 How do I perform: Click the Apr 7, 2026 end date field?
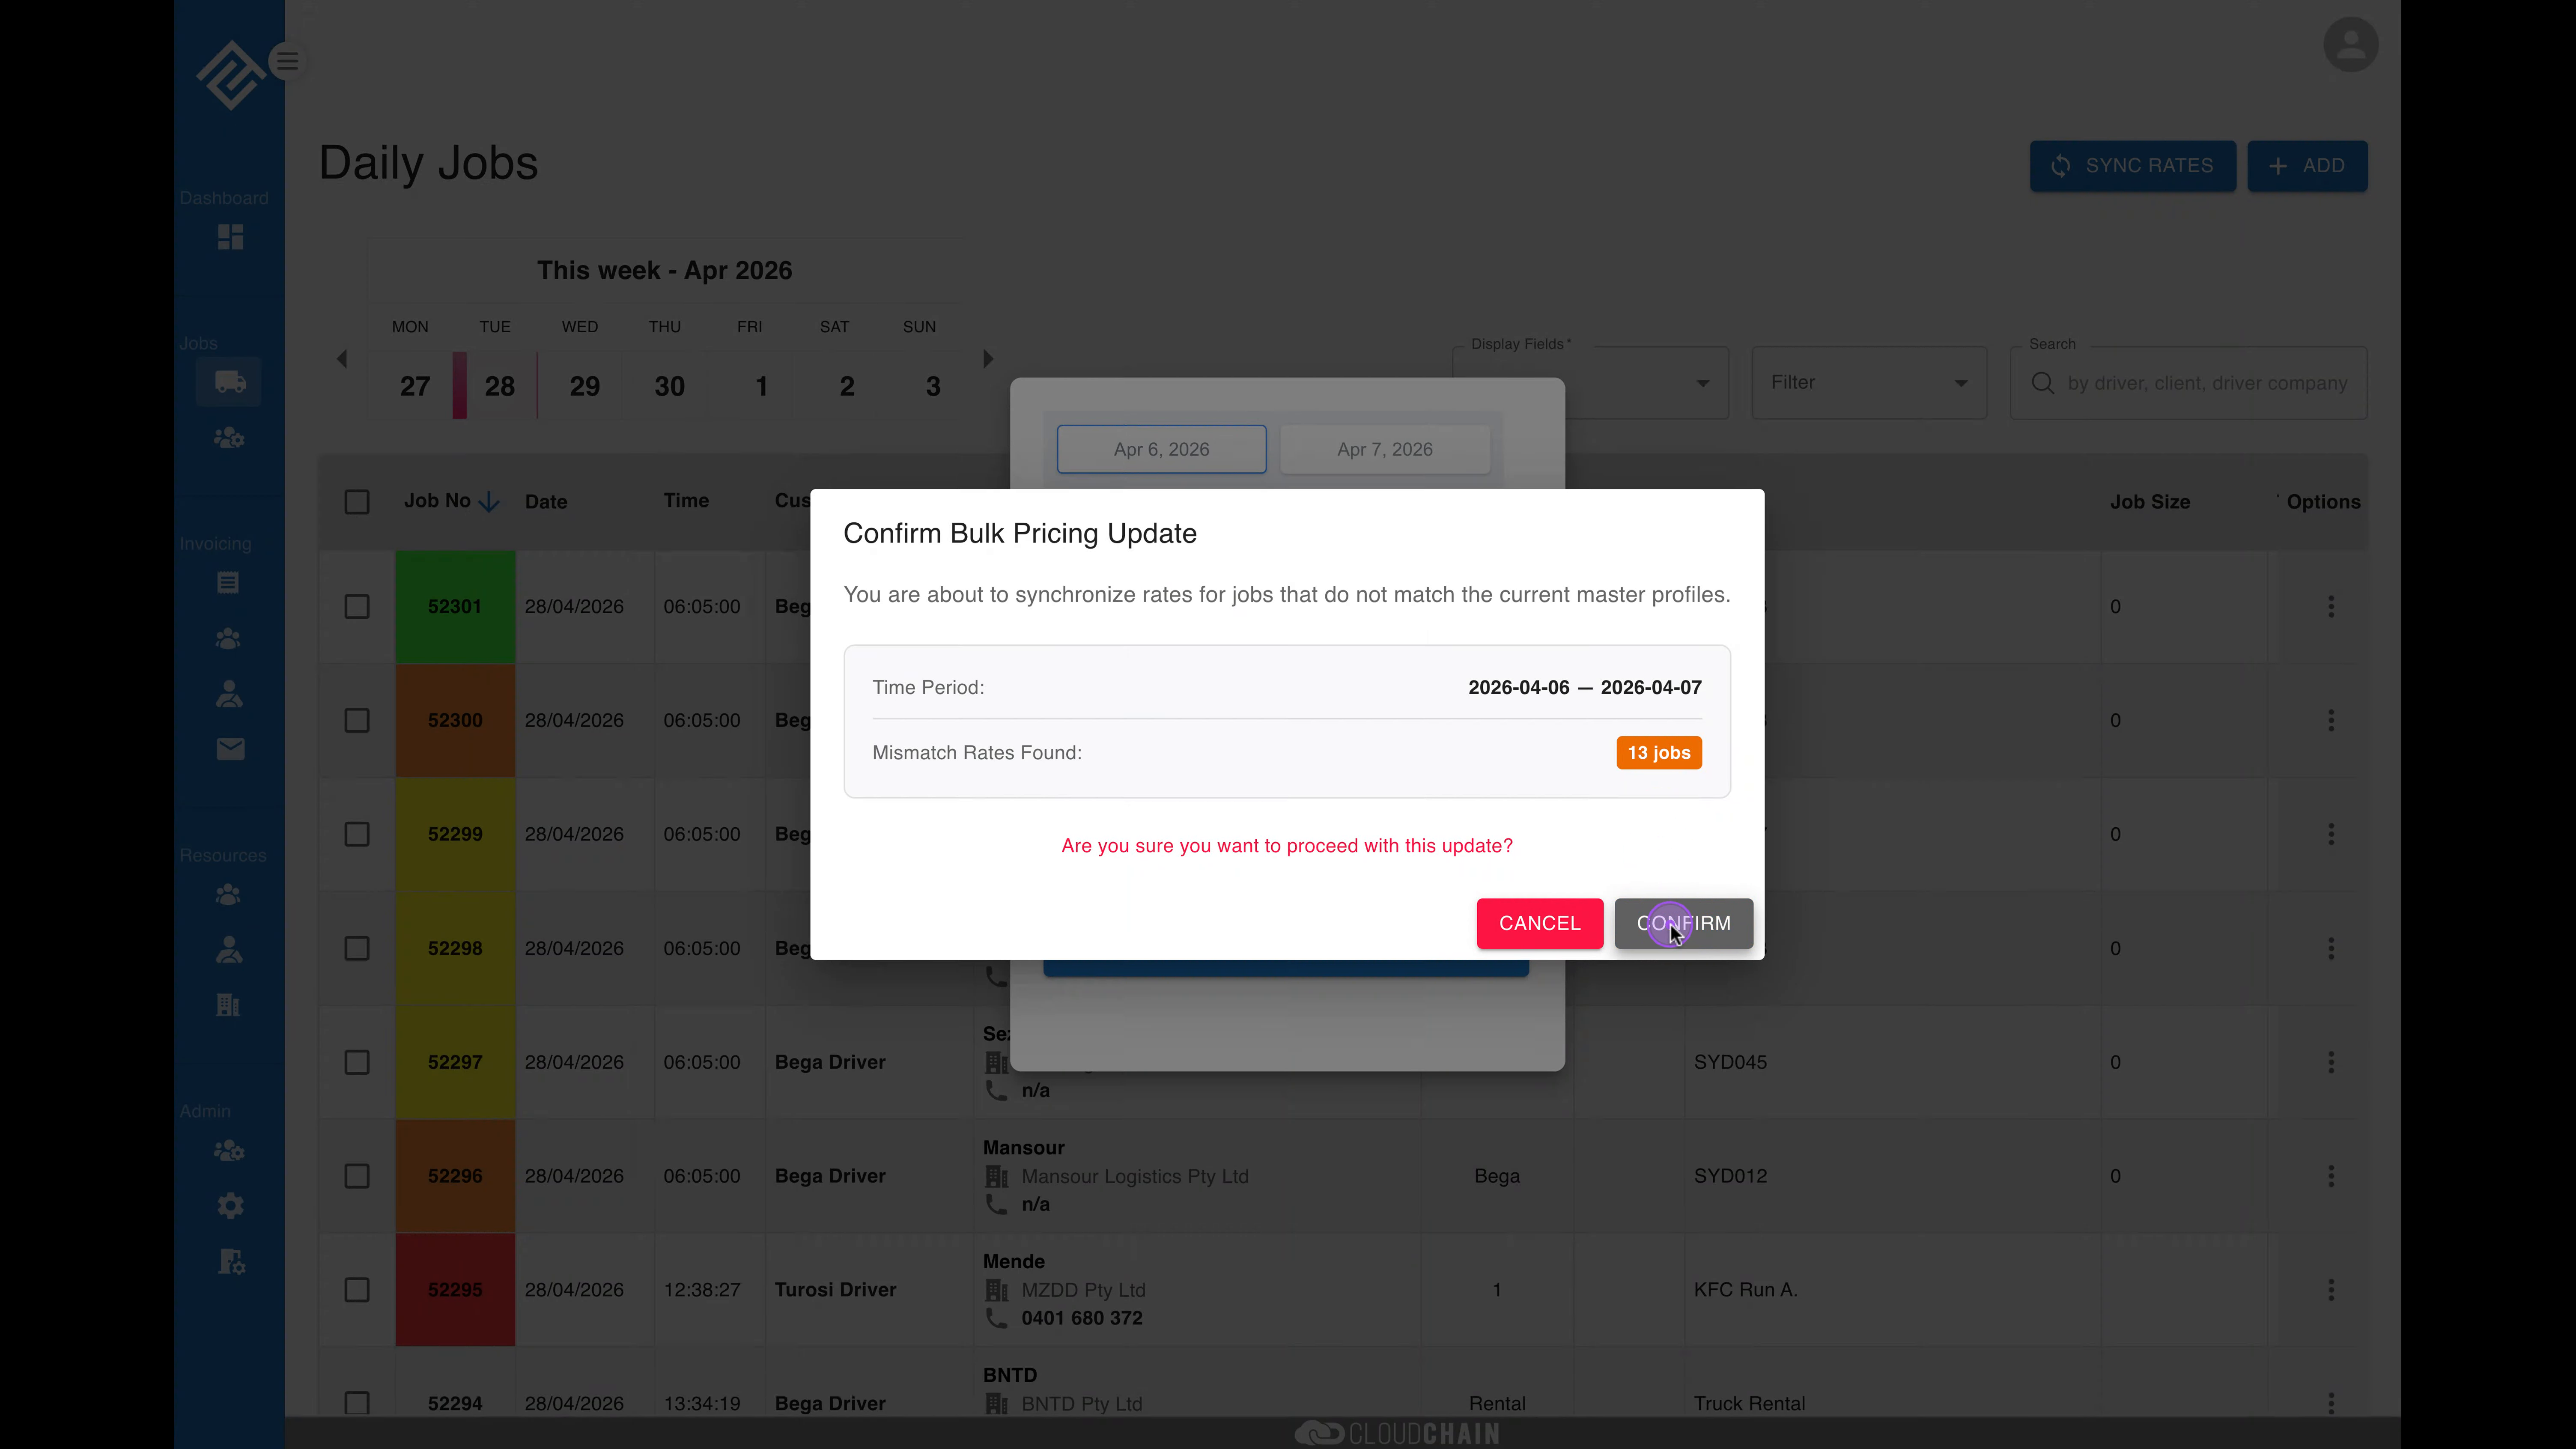pyautogui.click(x=1385, y=450)
